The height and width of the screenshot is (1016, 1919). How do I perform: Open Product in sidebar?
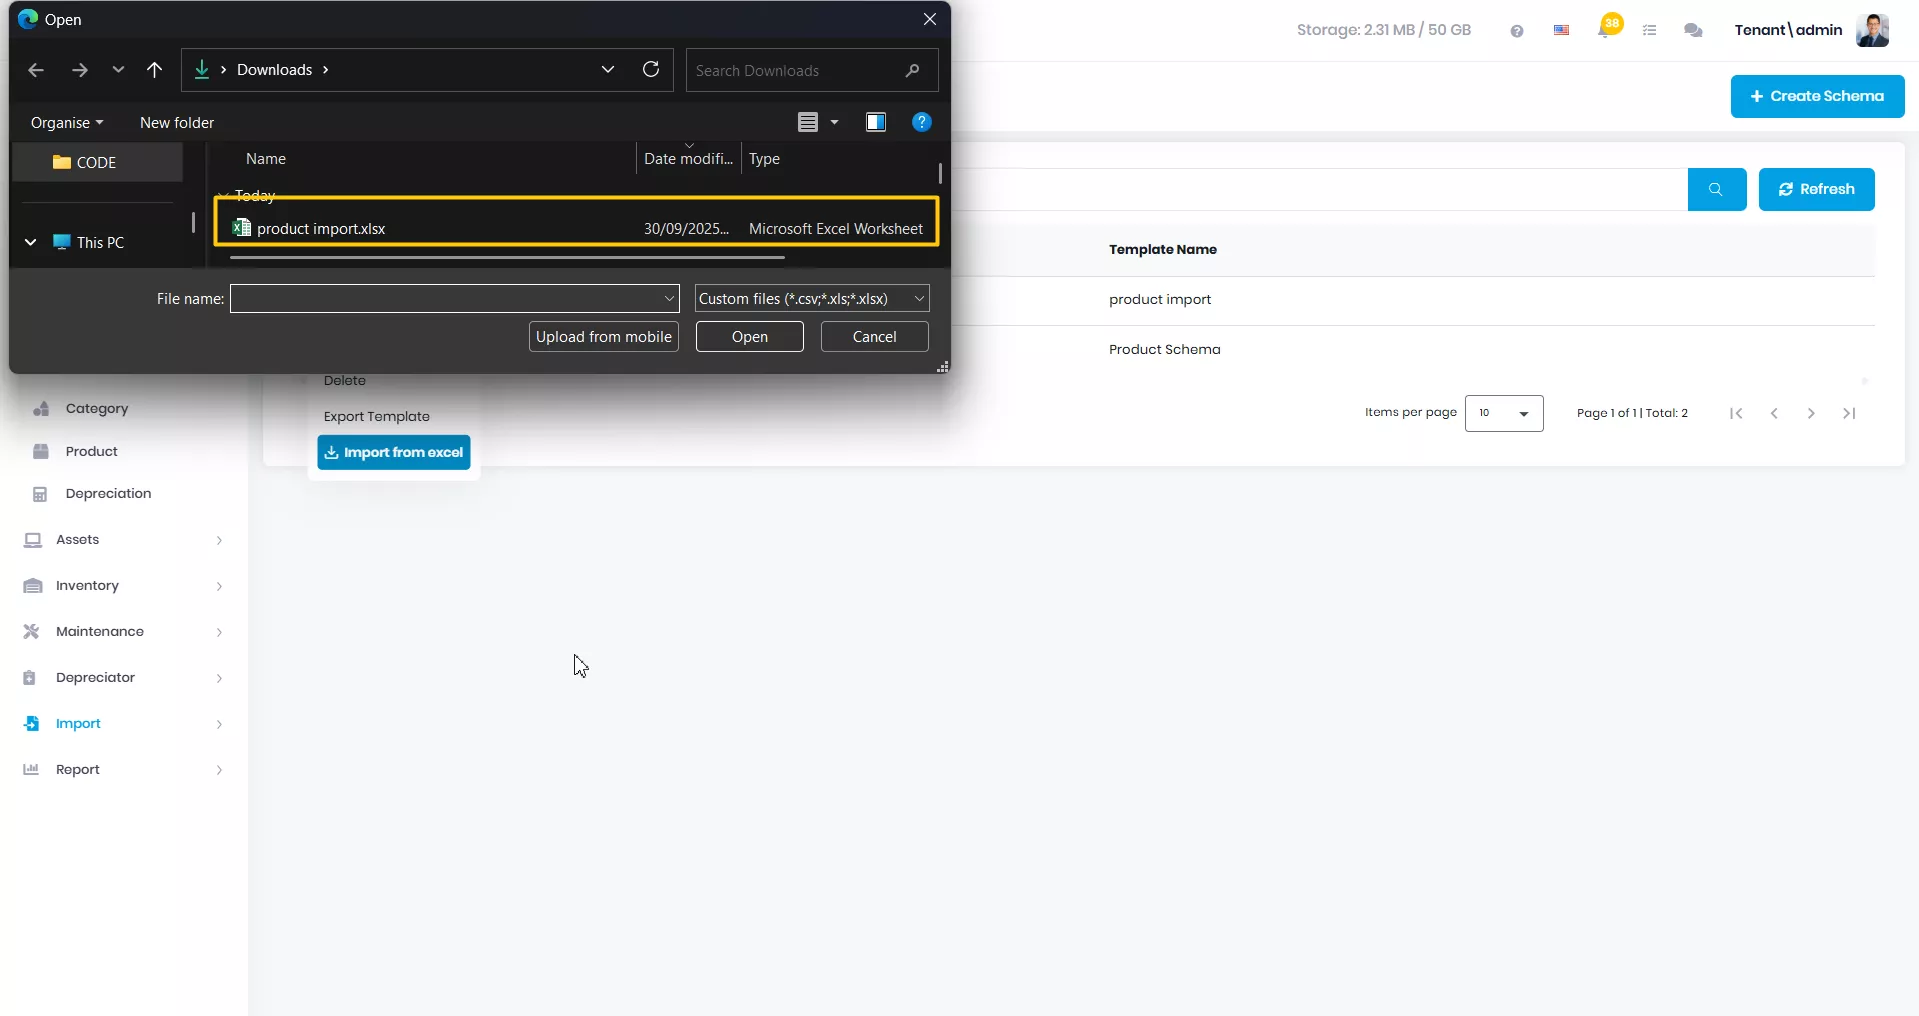coord(92,451)
